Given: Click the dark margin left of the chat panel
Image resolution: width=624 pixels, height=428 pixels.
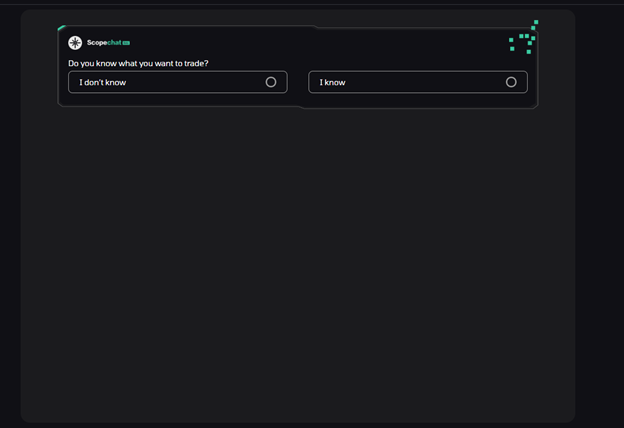Looking at the screenshot, I should pos(10,215).
